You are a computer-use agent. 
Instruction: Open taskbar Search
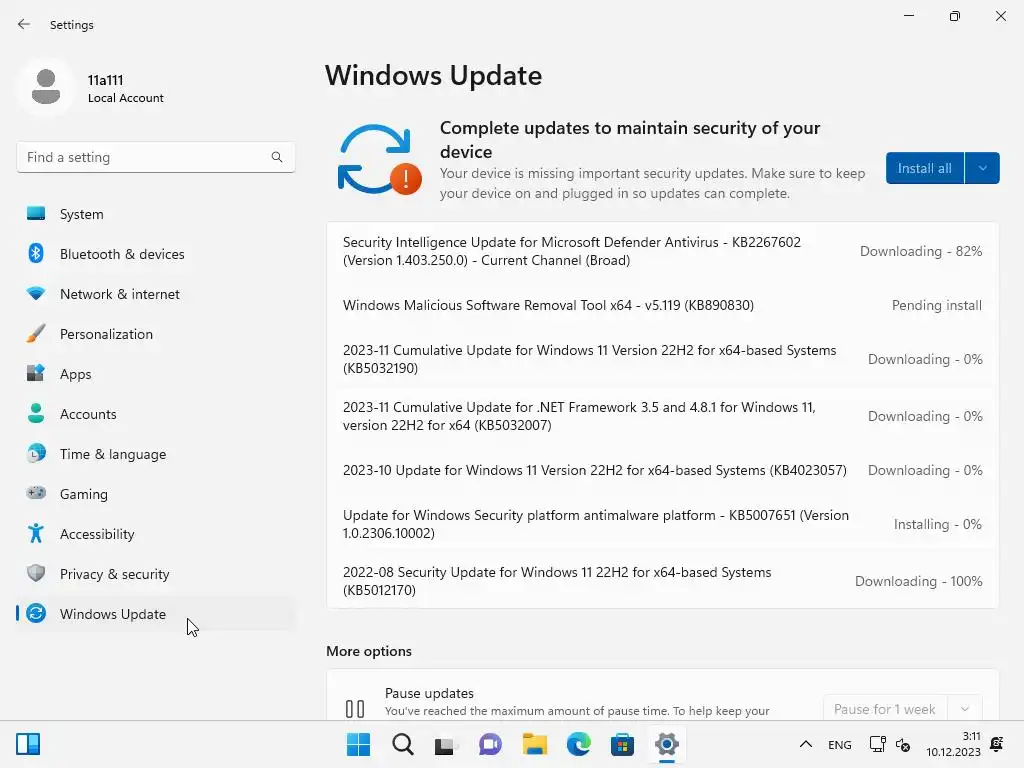(402, 744)
